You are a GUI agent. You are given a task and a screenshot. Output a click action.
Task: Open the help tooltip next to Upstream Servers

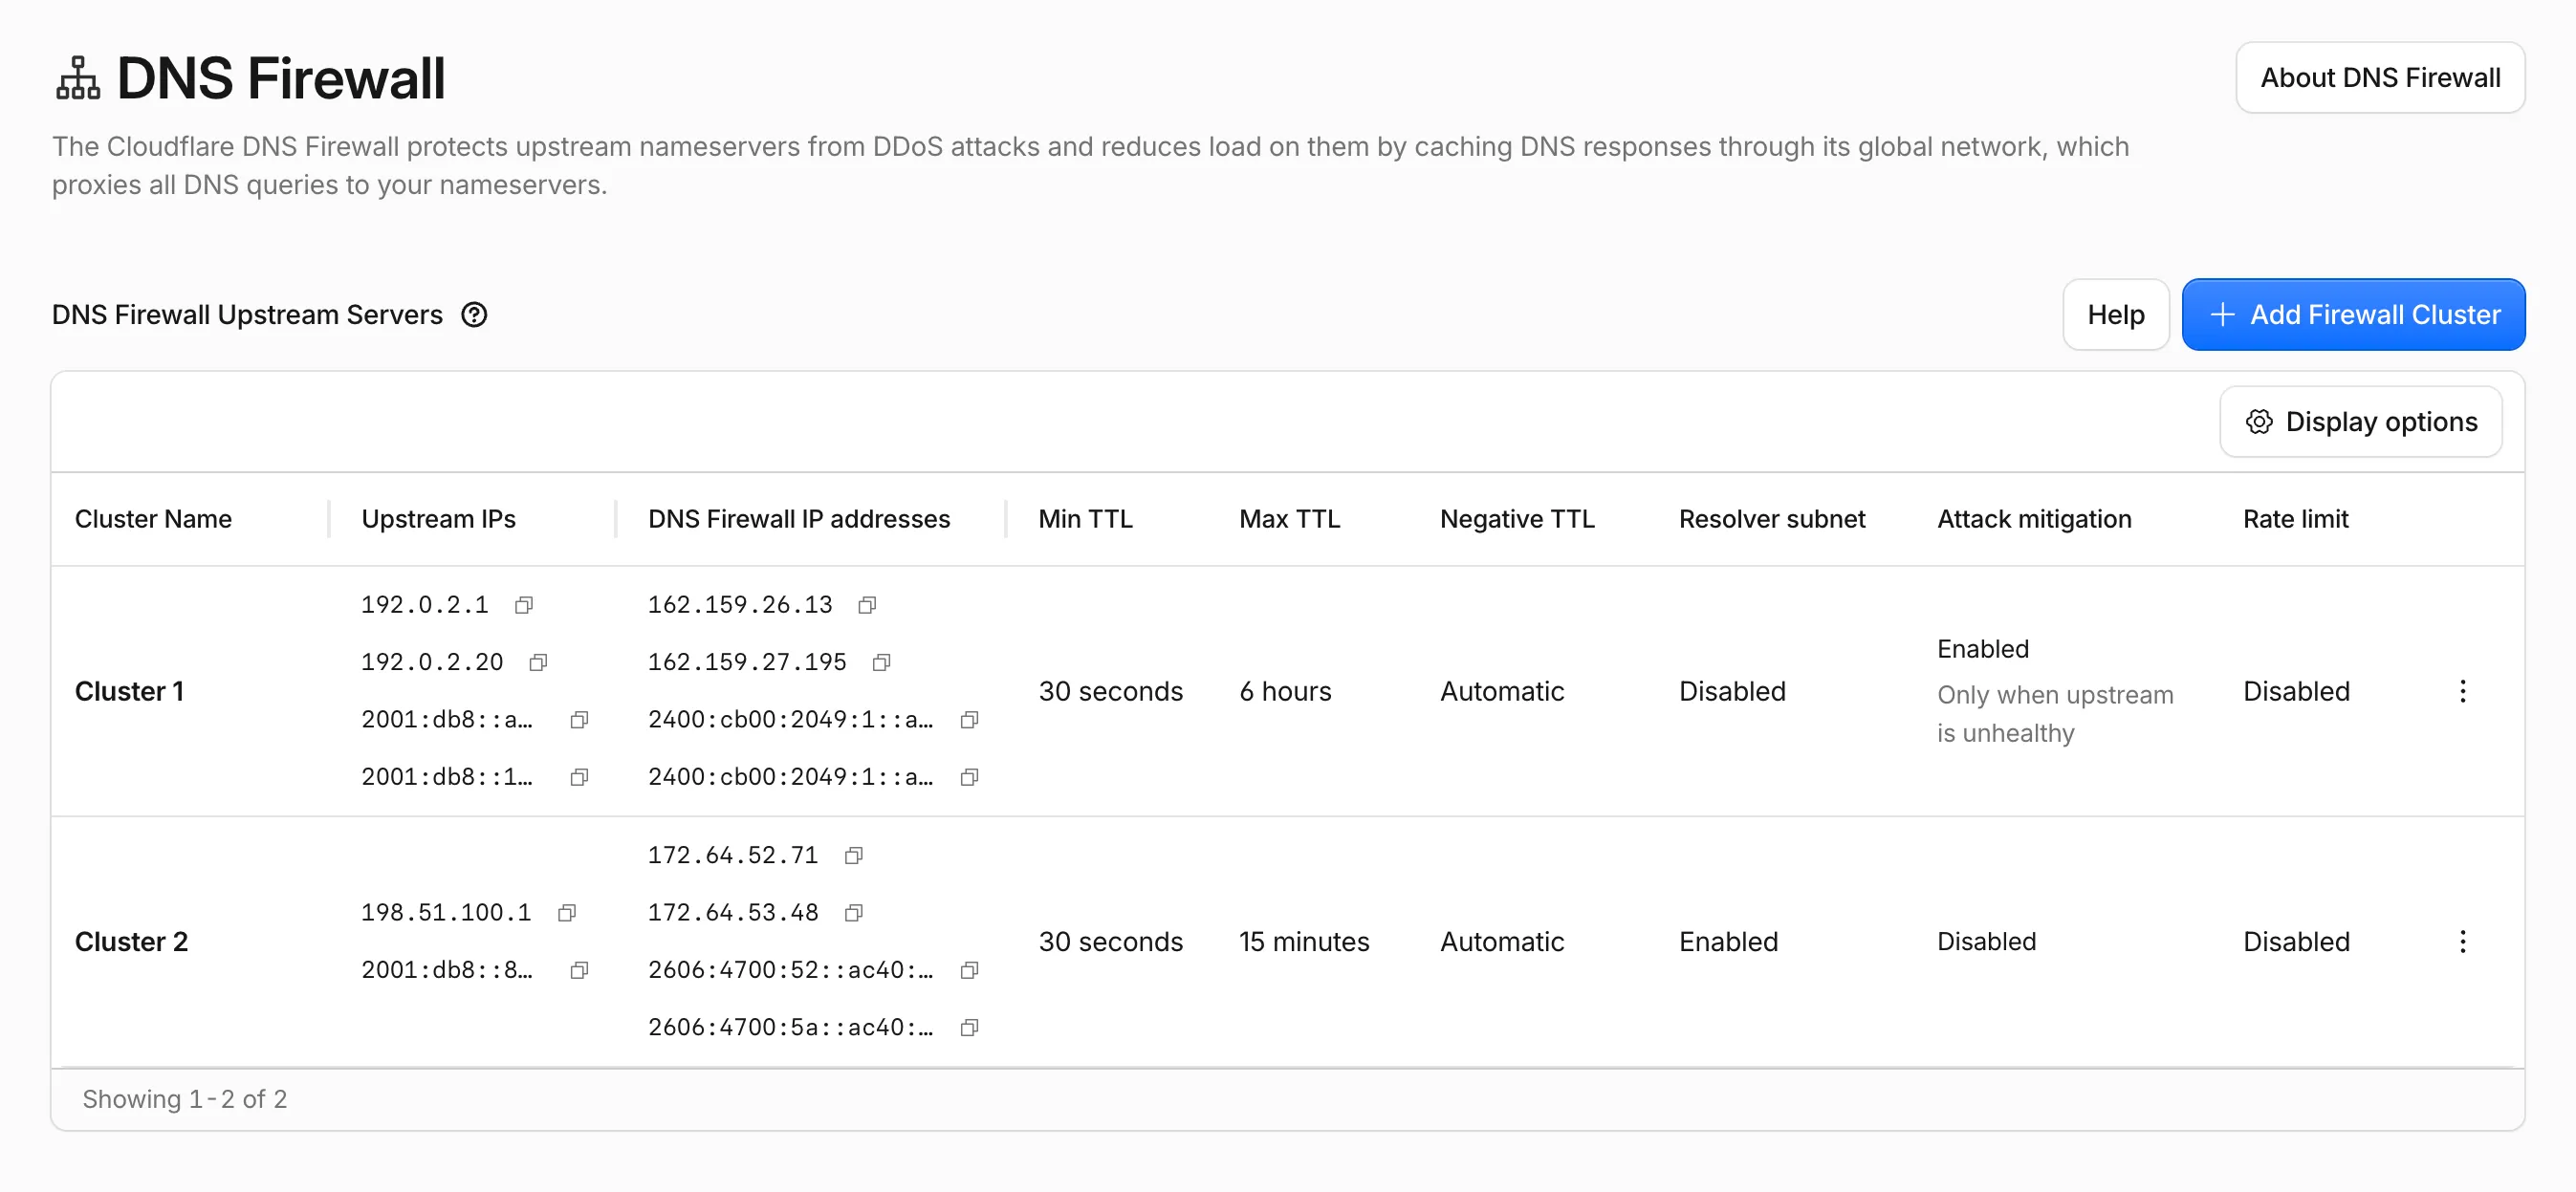[x=474, y=315]
